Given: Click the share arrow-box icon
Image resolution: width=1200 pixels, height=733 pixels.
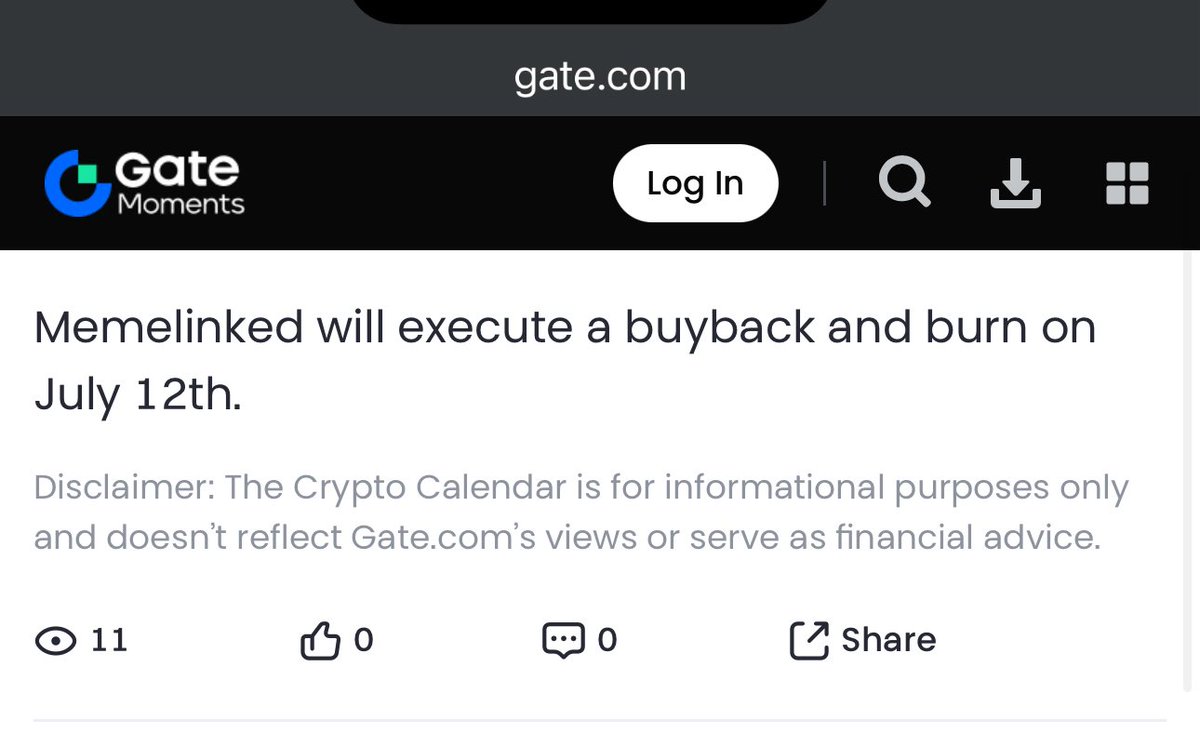Looking at the screenshot, I should pyautogui.click(x=809, y=640).
